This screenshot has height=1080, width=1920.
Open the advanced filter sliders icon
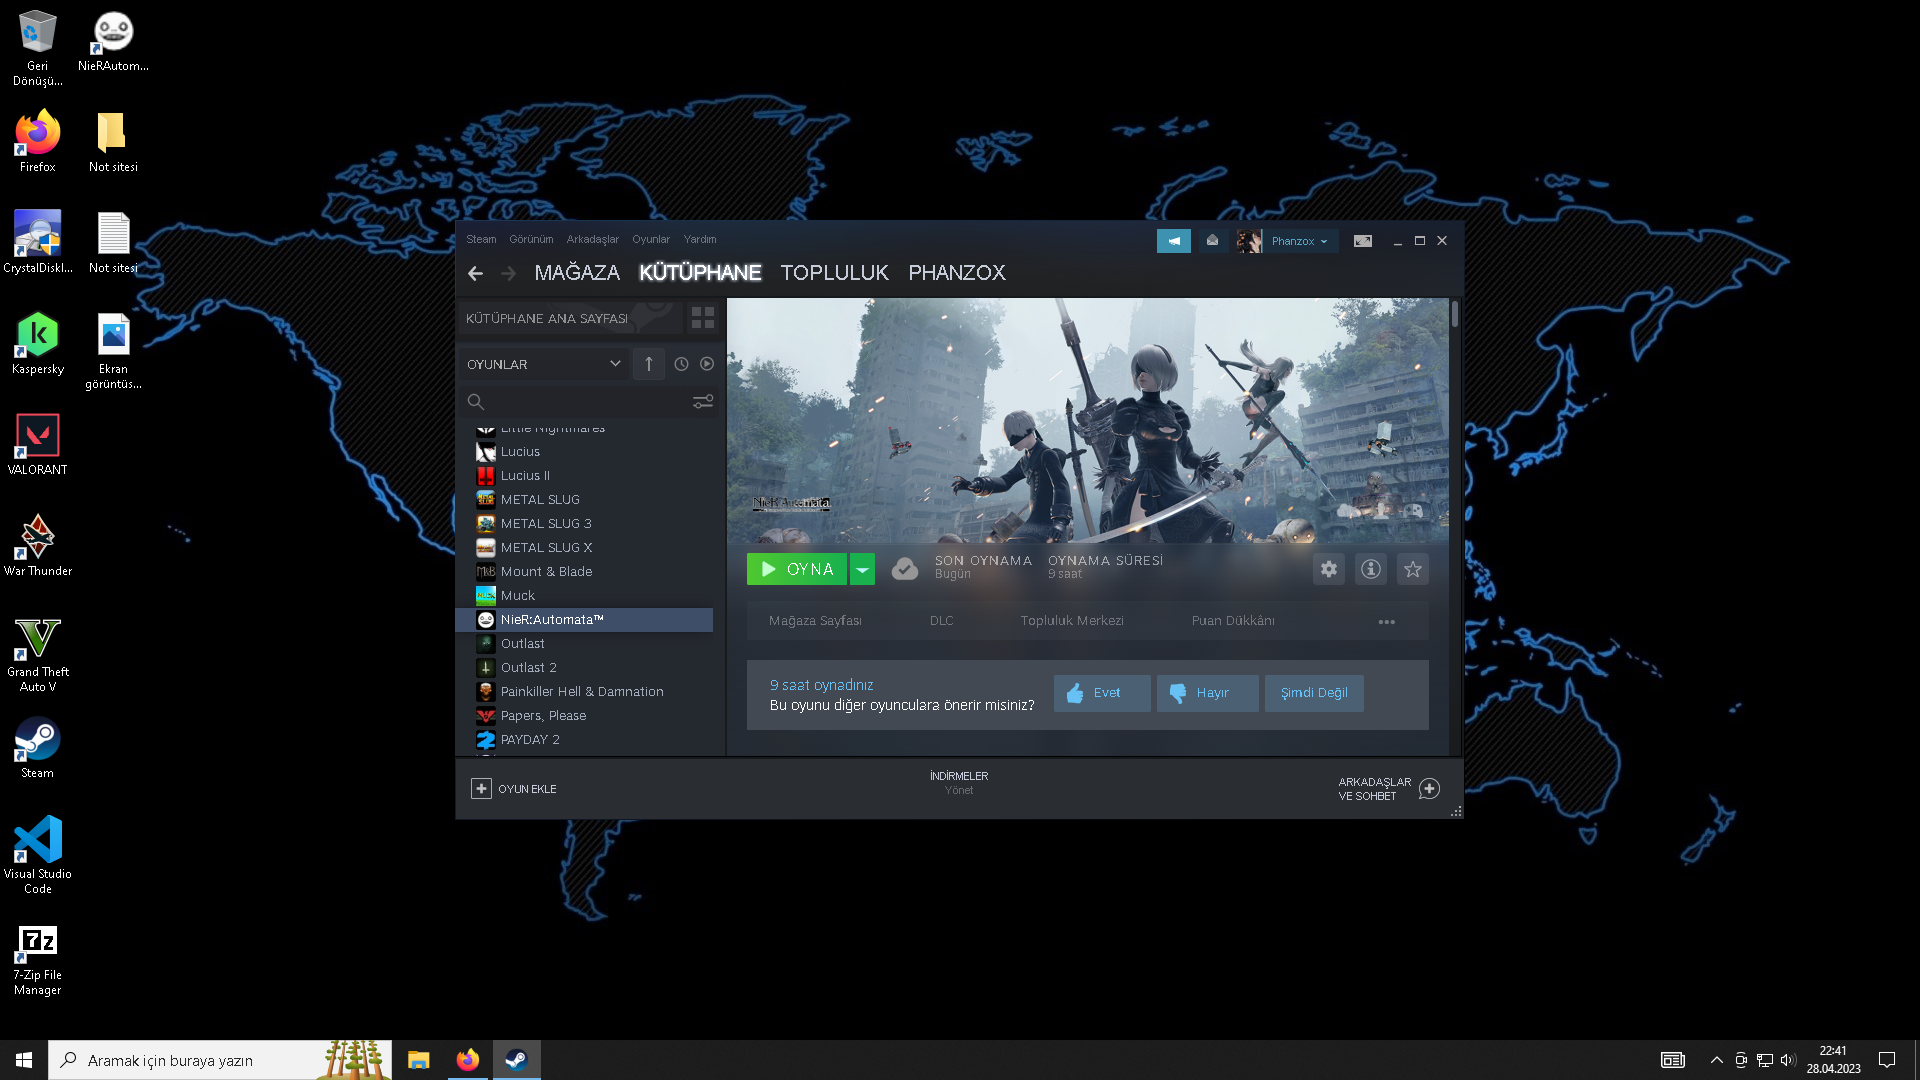703,401
